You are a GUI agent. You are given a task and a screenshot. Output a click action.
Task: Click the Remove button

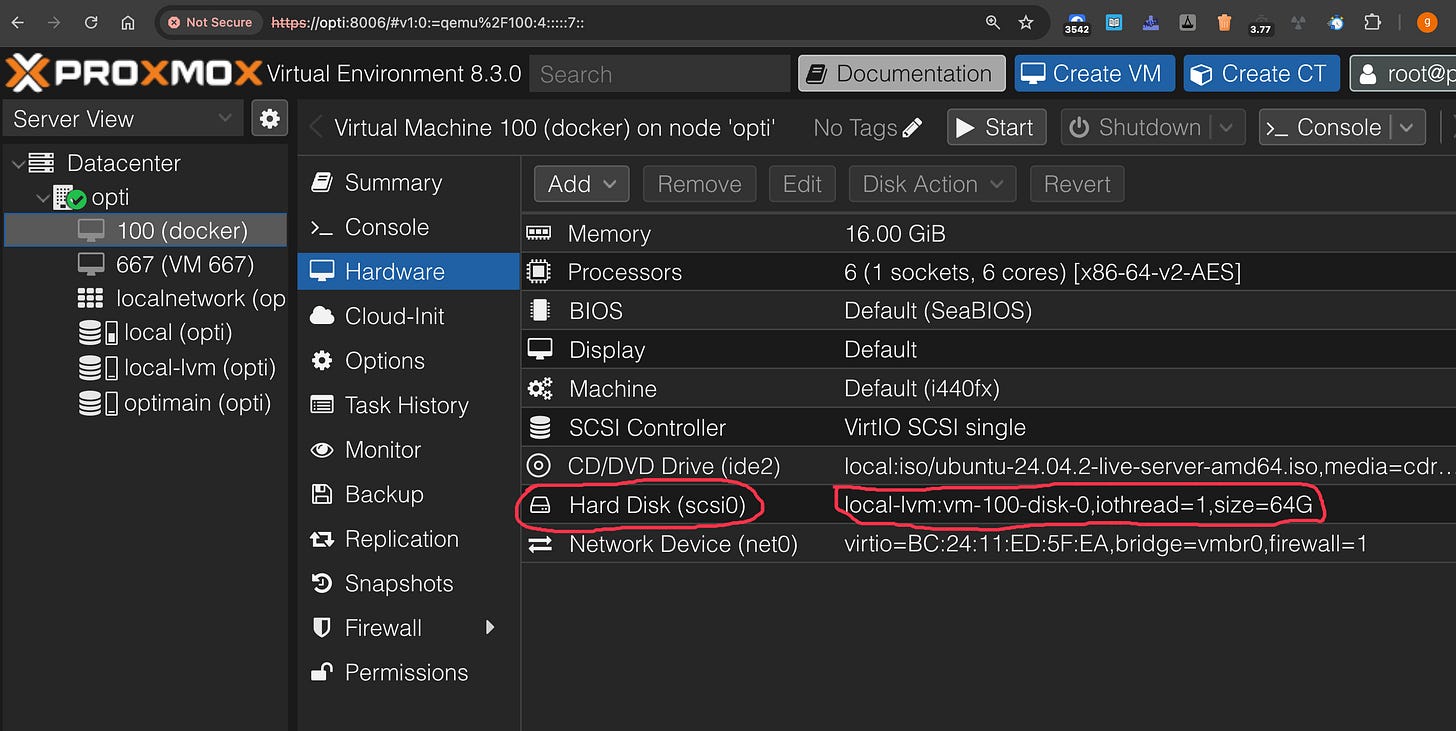(x=699, y=184)
